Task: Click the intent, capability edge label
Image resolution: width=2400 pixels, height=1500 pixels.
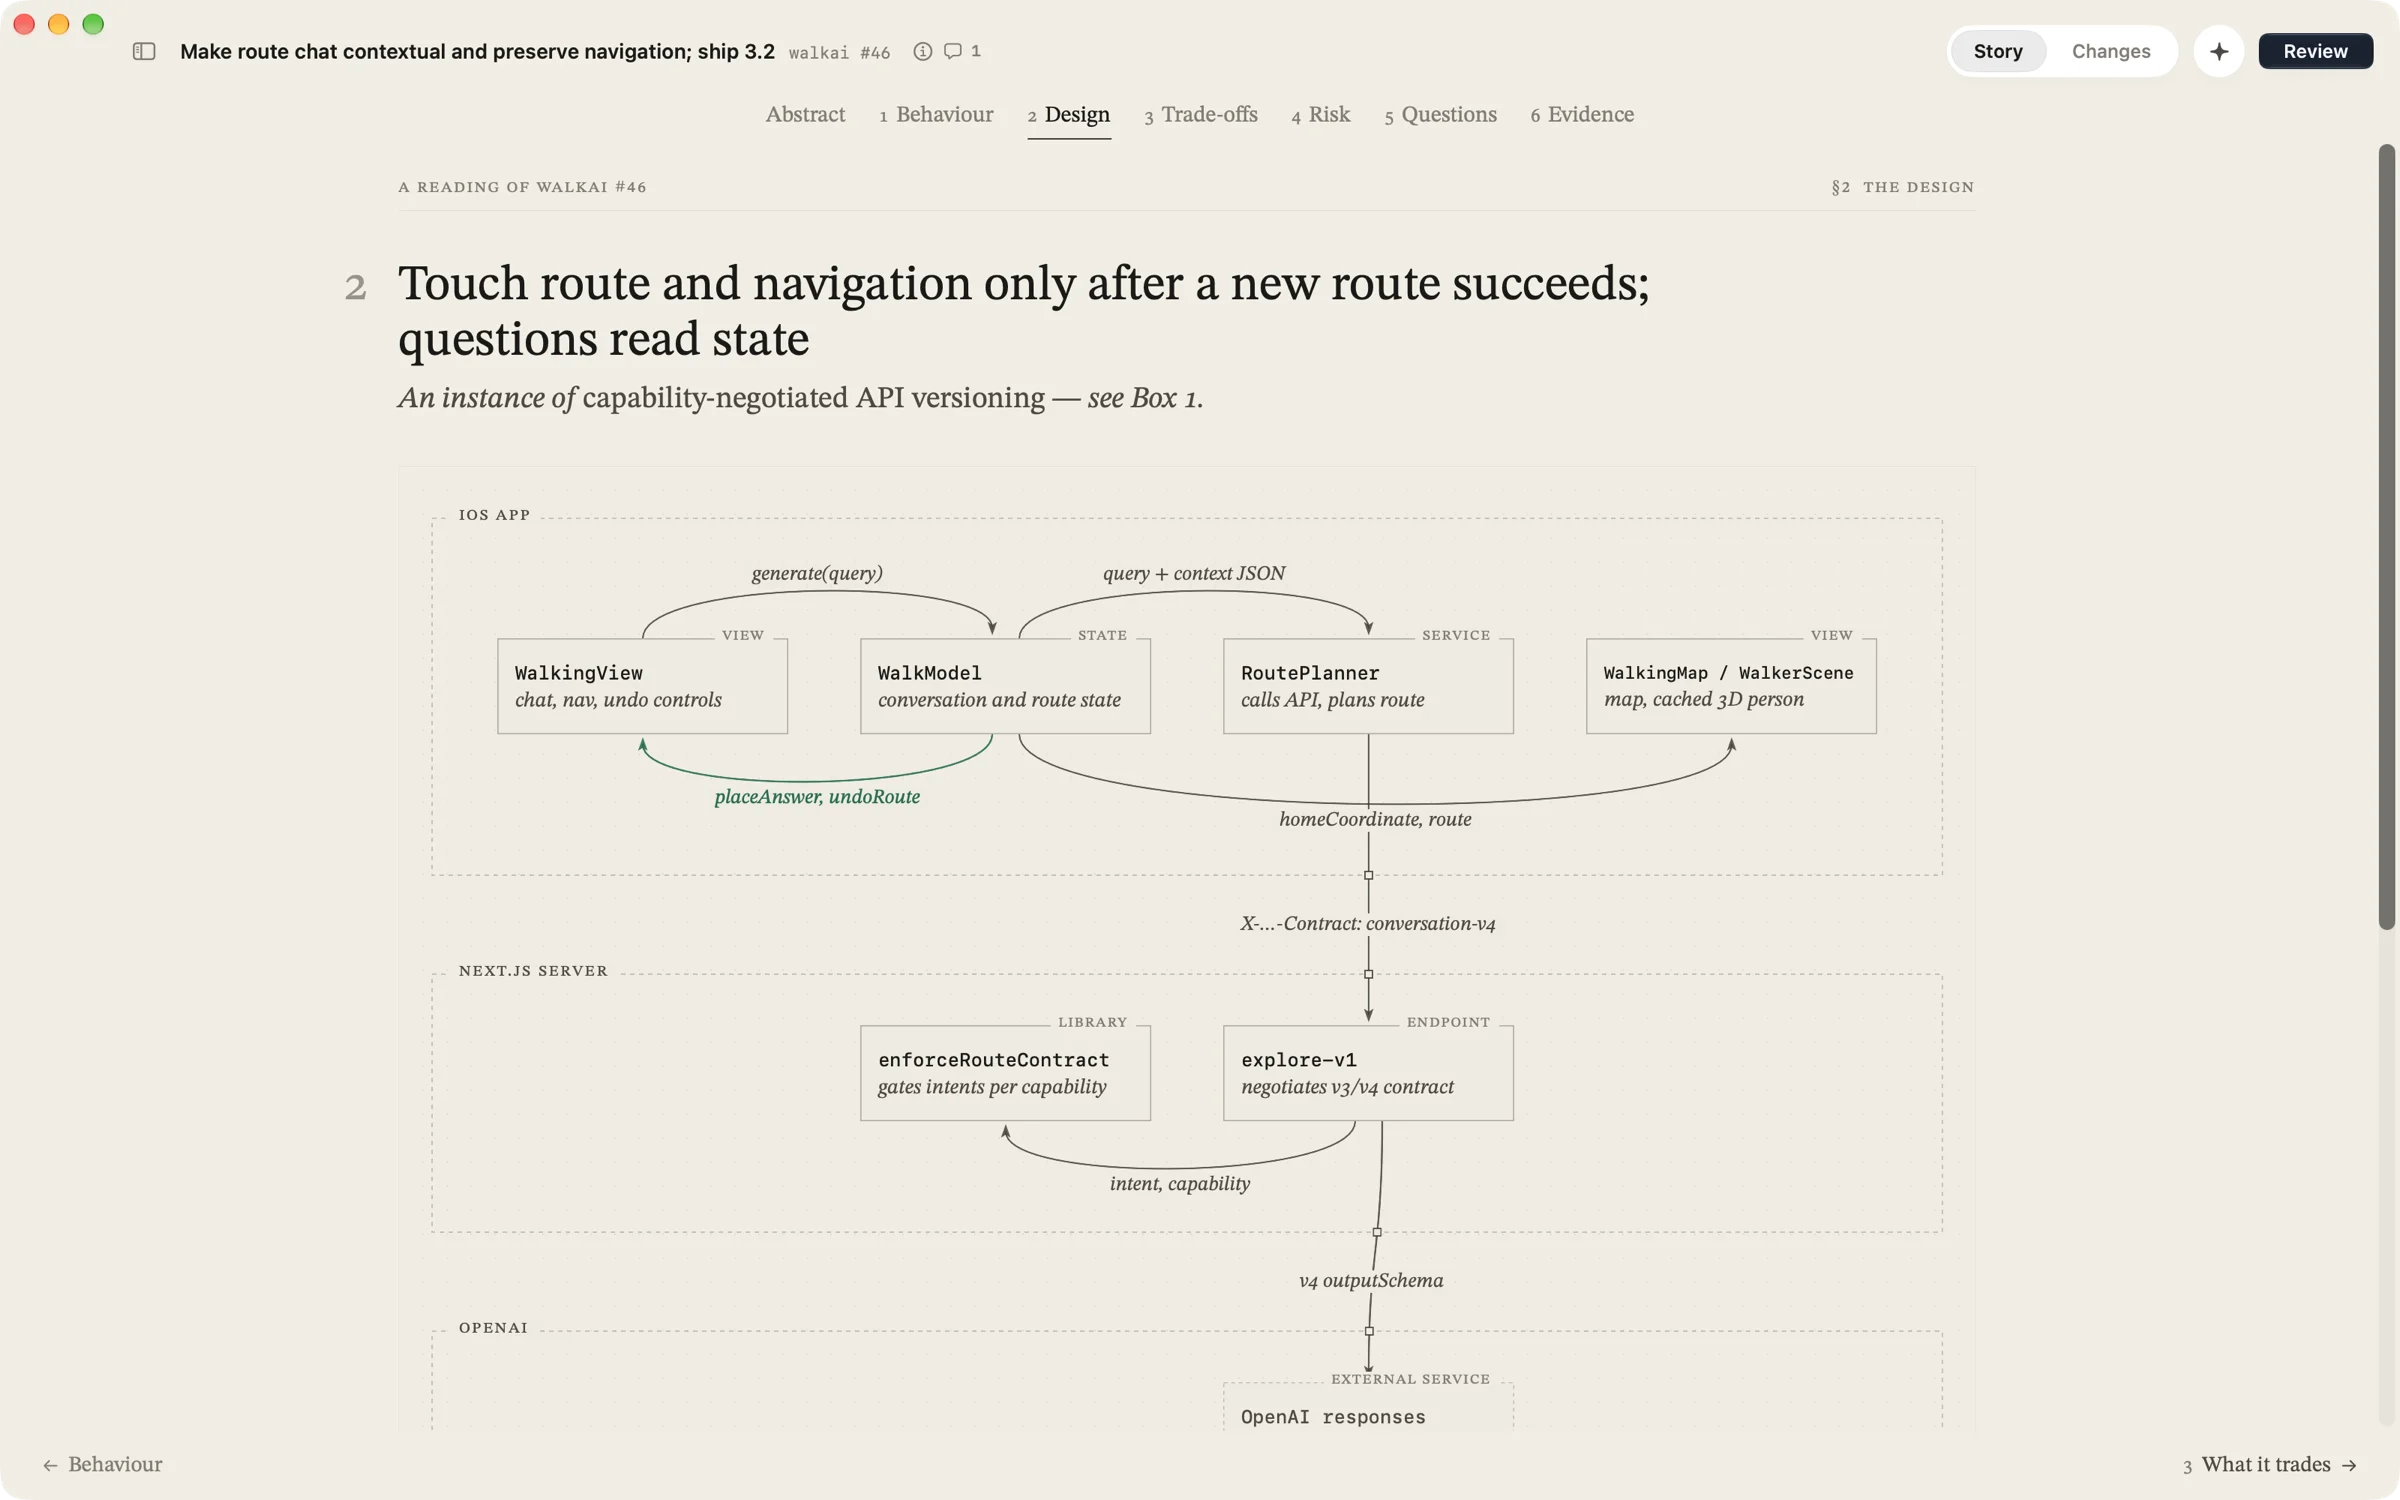Action: (1180, 1184)
